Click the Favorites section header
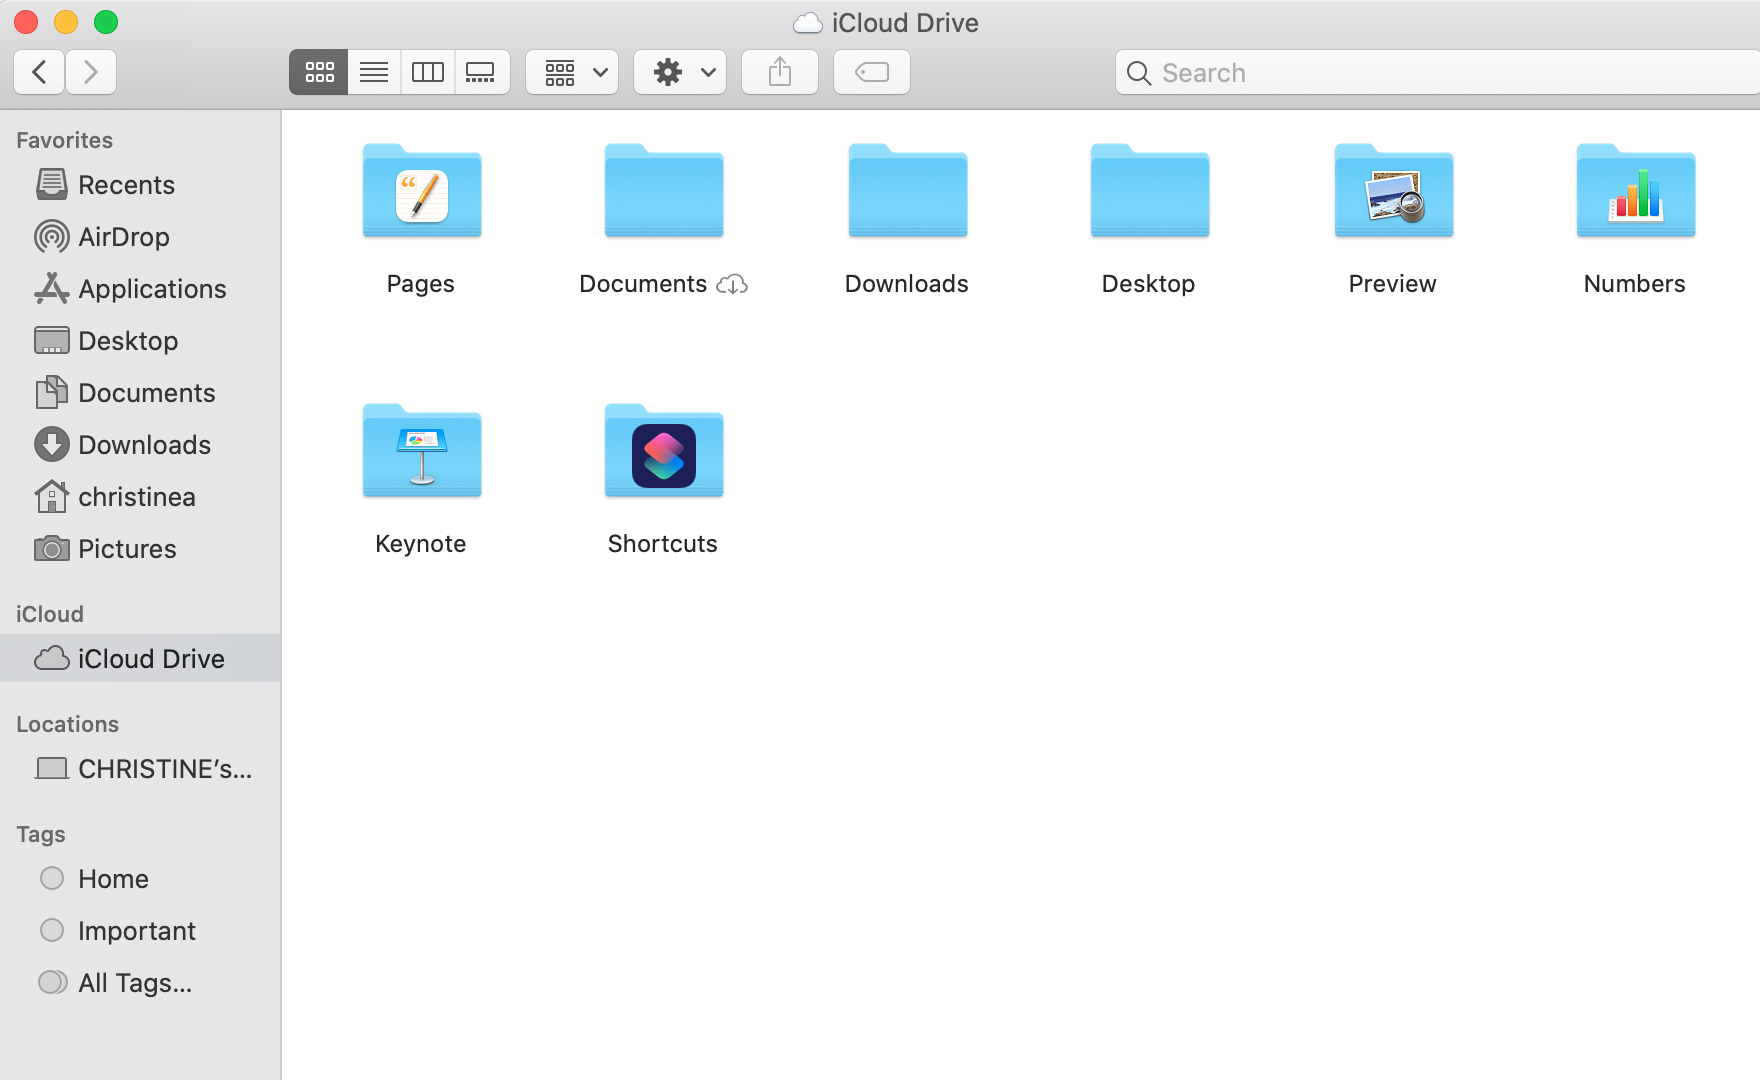The width and height of the screenshot is (1760, 1080). pos(64,140)
